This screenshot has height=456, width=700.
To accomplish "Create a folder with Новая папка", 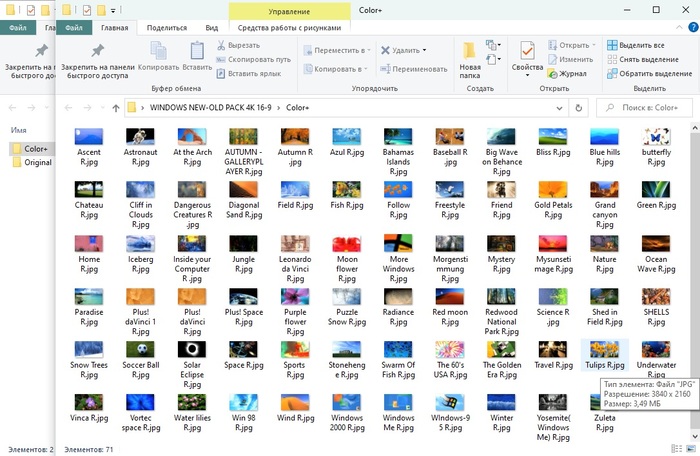I will point(470,60).
